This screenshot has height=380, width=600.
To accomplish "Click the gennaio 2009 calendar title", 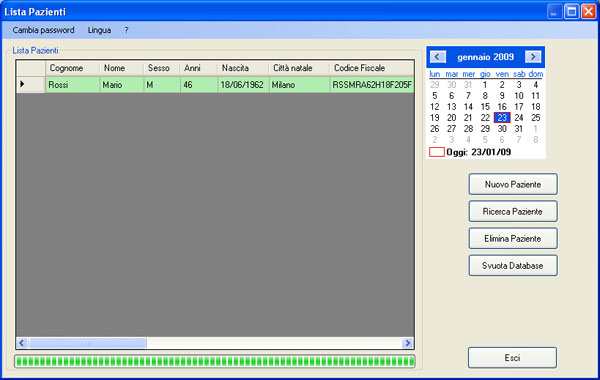I will pos(485,57).
